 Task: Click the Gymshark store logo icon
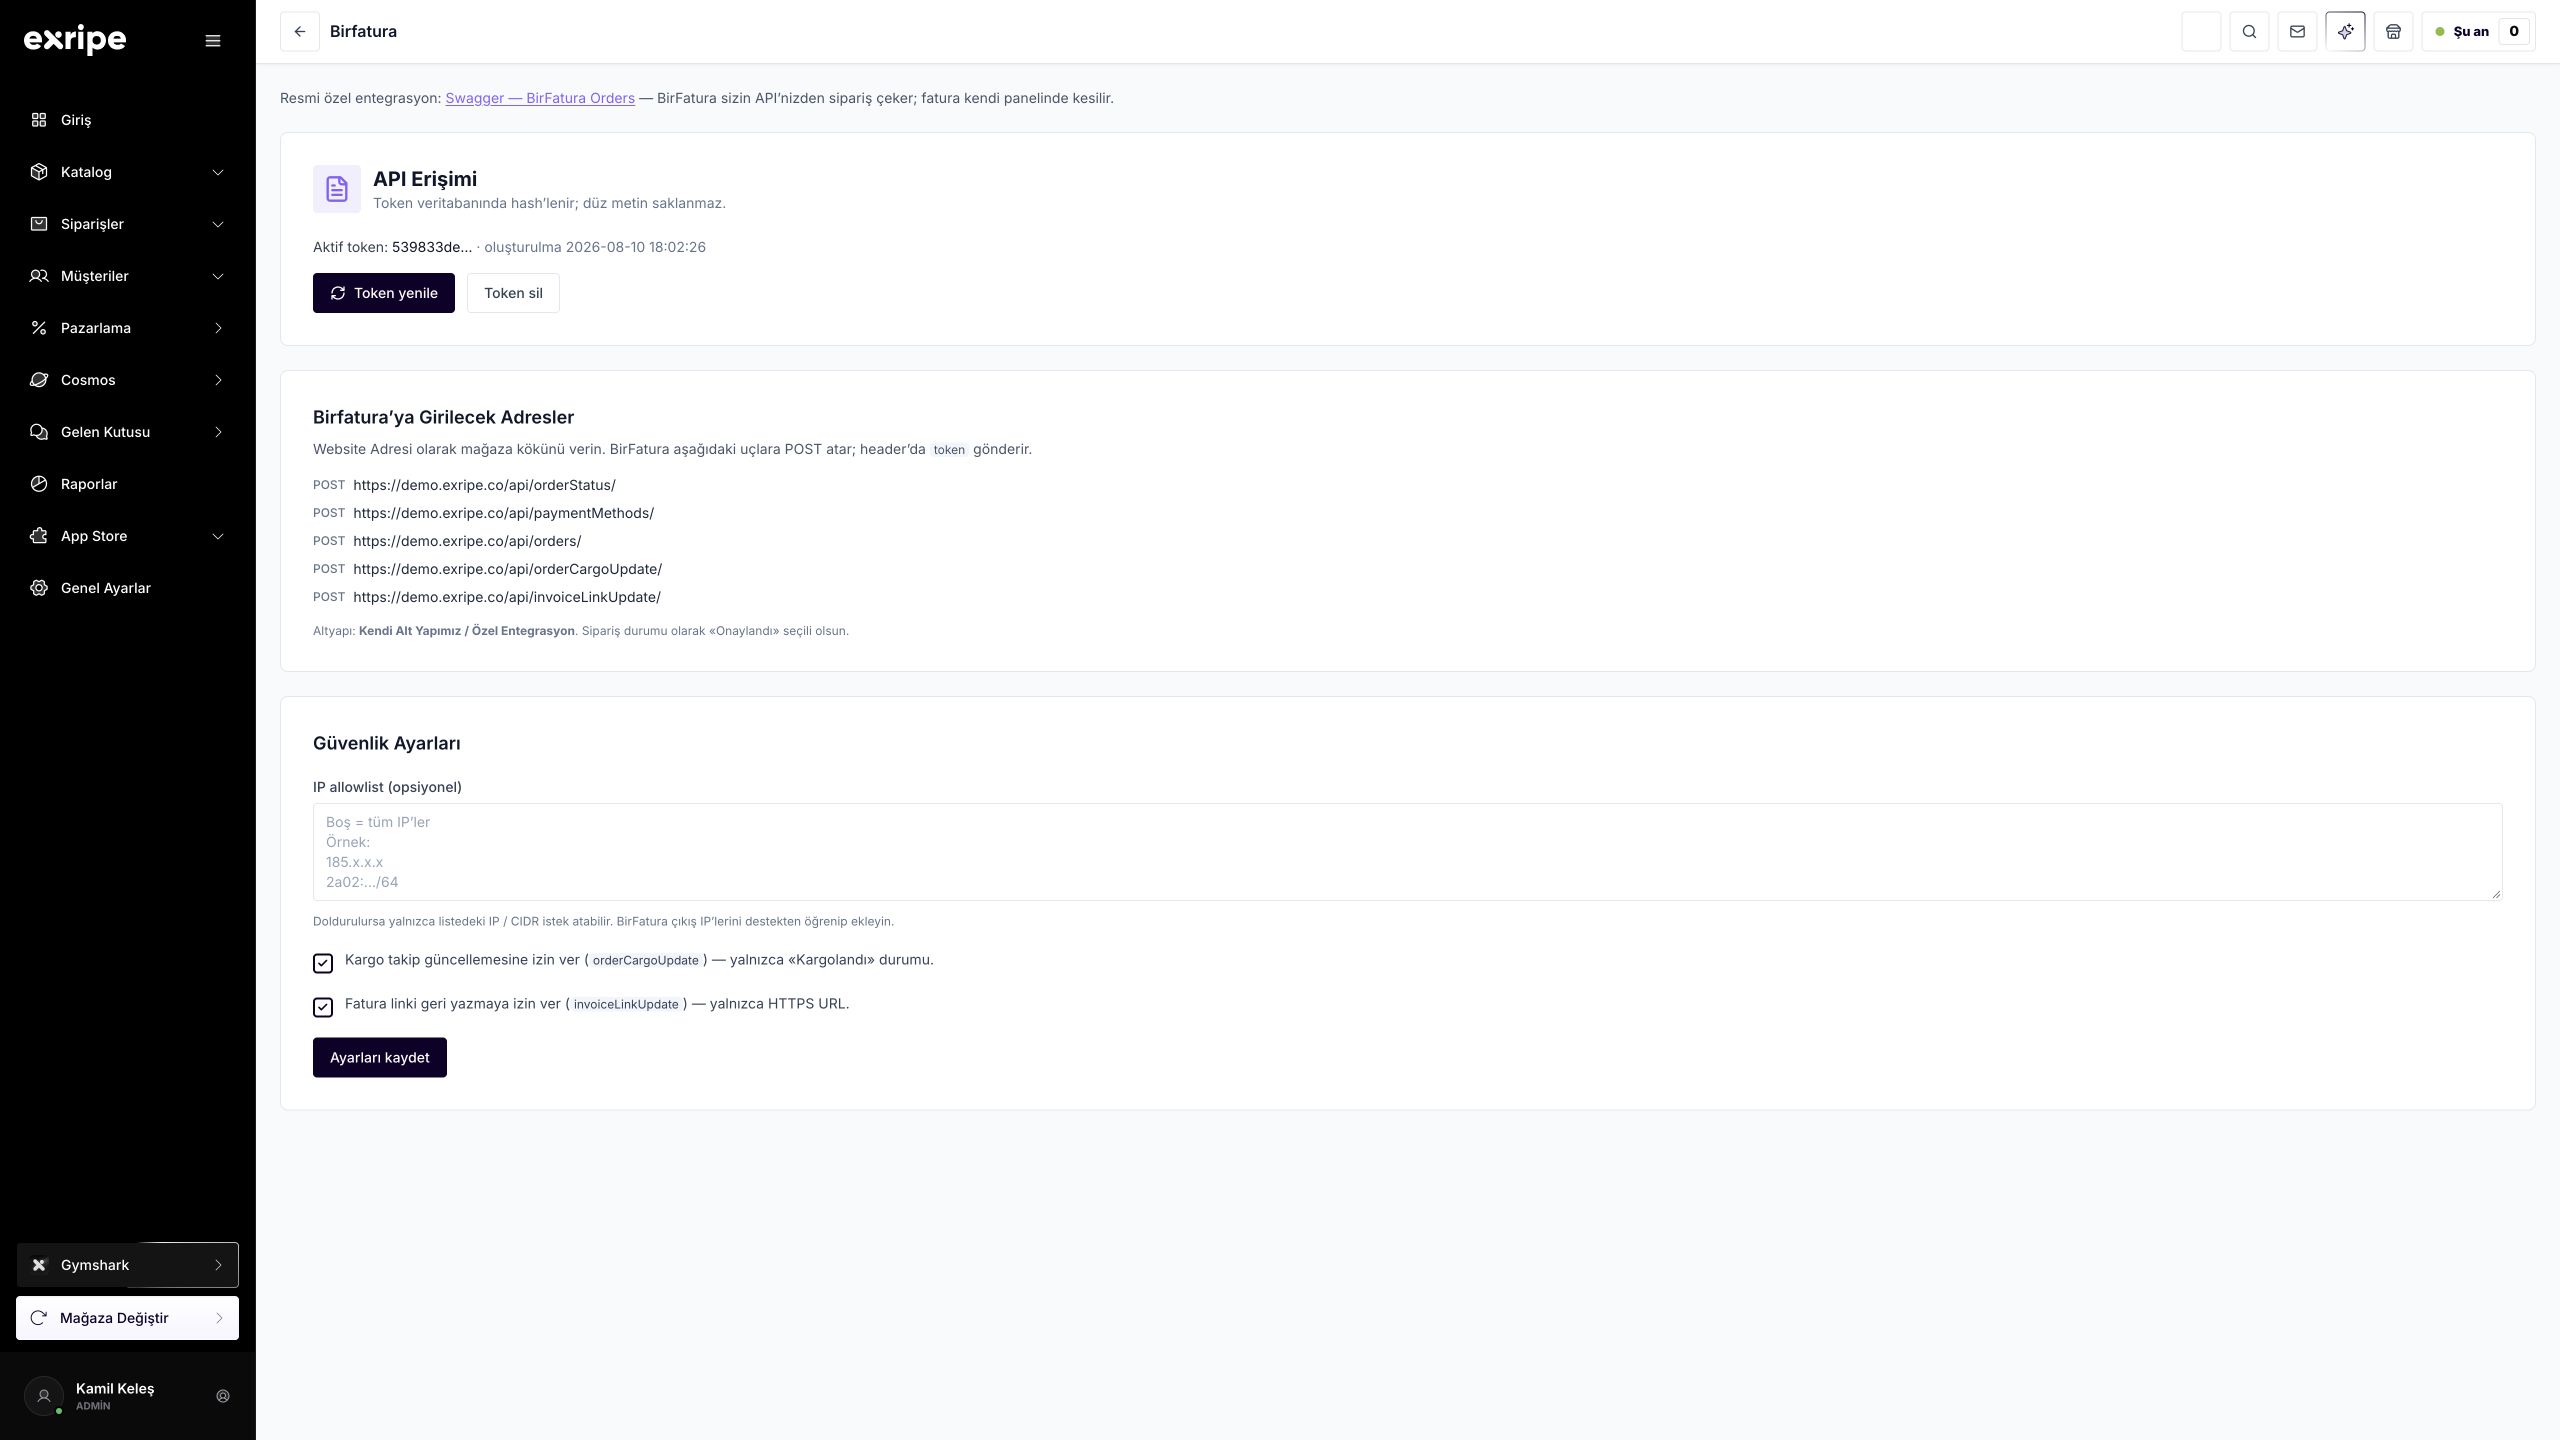click(x=39, y=1265)
